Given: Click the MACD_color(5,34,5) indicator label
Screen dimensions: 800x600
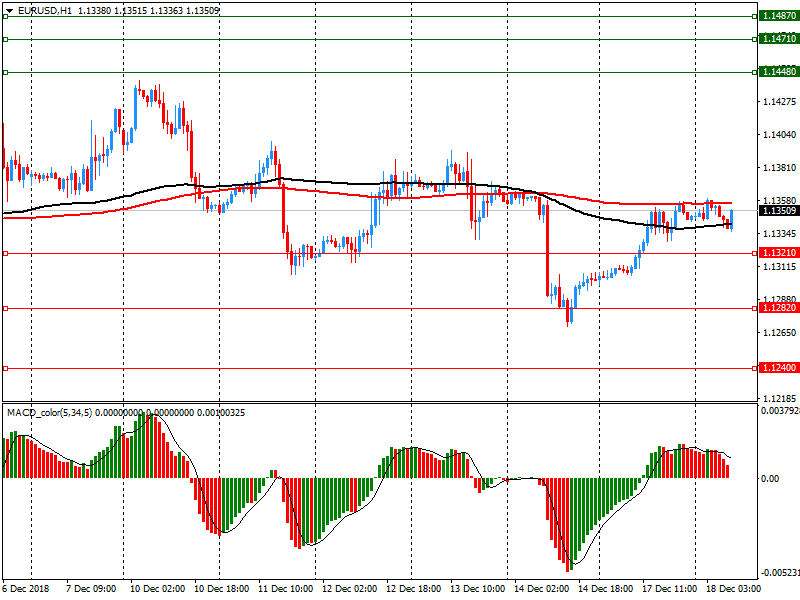Looking at the screenshot, I should point(49,412).
